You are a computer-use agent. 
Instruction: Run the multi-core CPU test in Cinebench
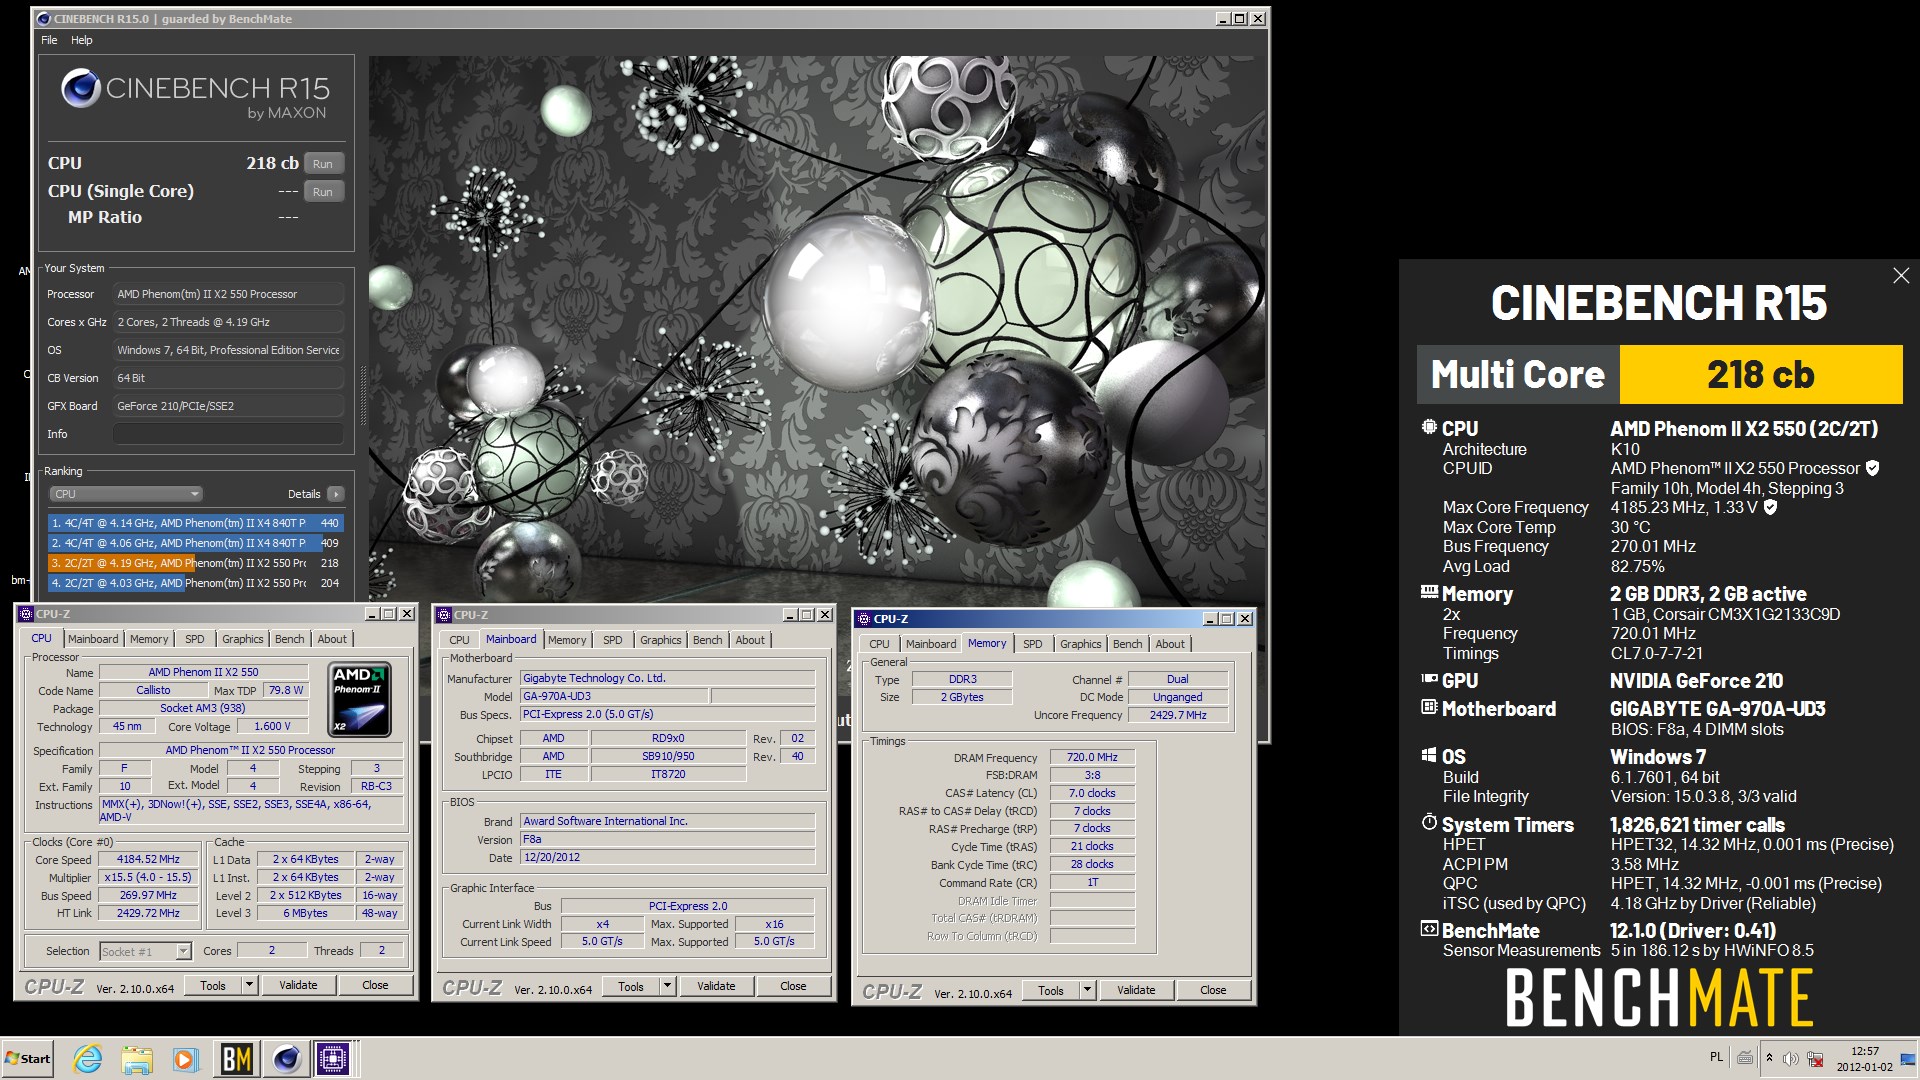coord(322,164)
